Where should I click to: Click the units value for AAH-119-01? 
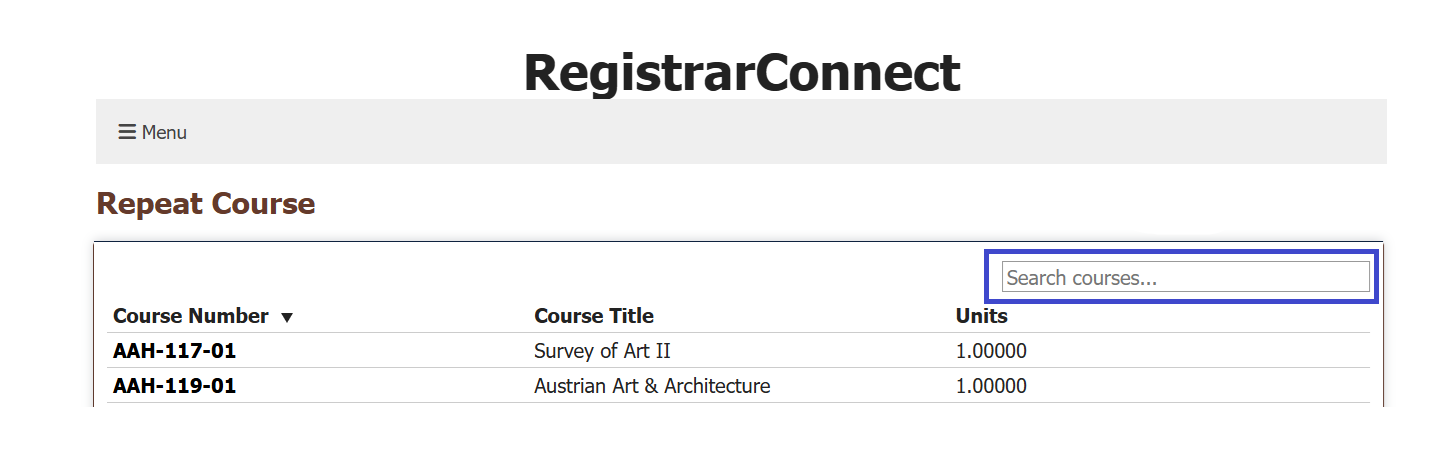(x=991, y=386)
